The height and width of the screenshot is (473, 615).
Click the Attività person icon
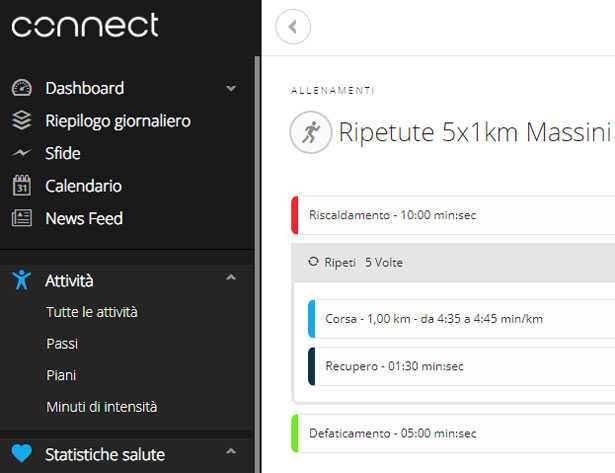[22, 280]
